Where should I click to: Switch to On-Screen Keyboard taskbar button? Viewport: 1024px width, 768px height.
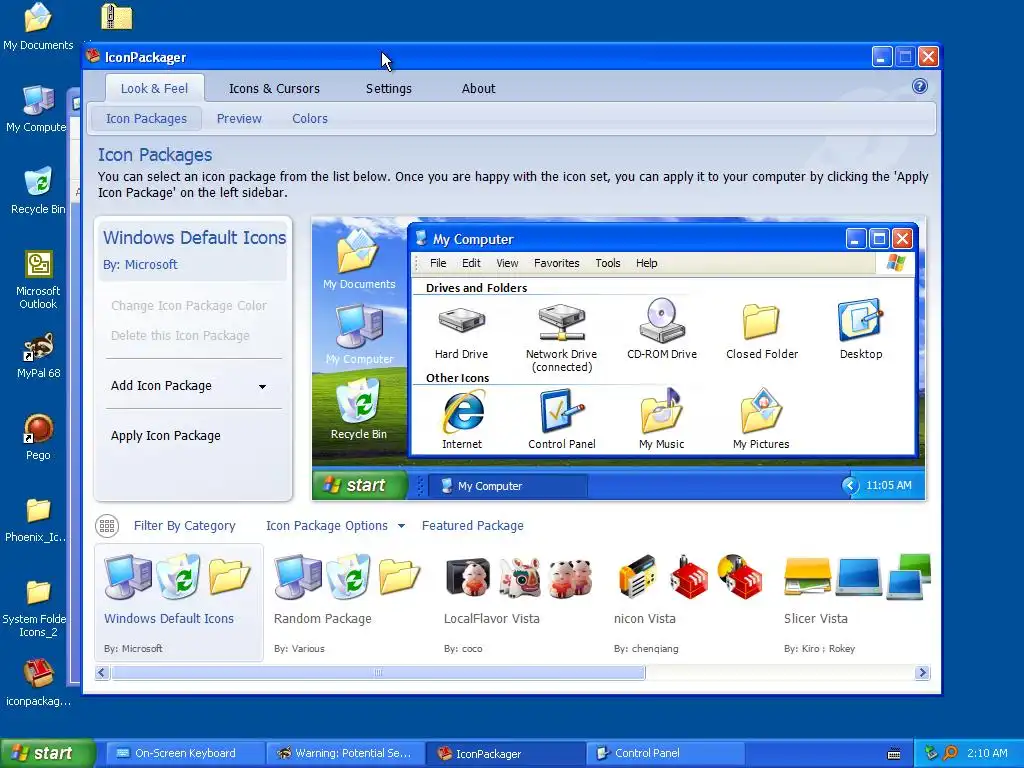pos(184,753)
